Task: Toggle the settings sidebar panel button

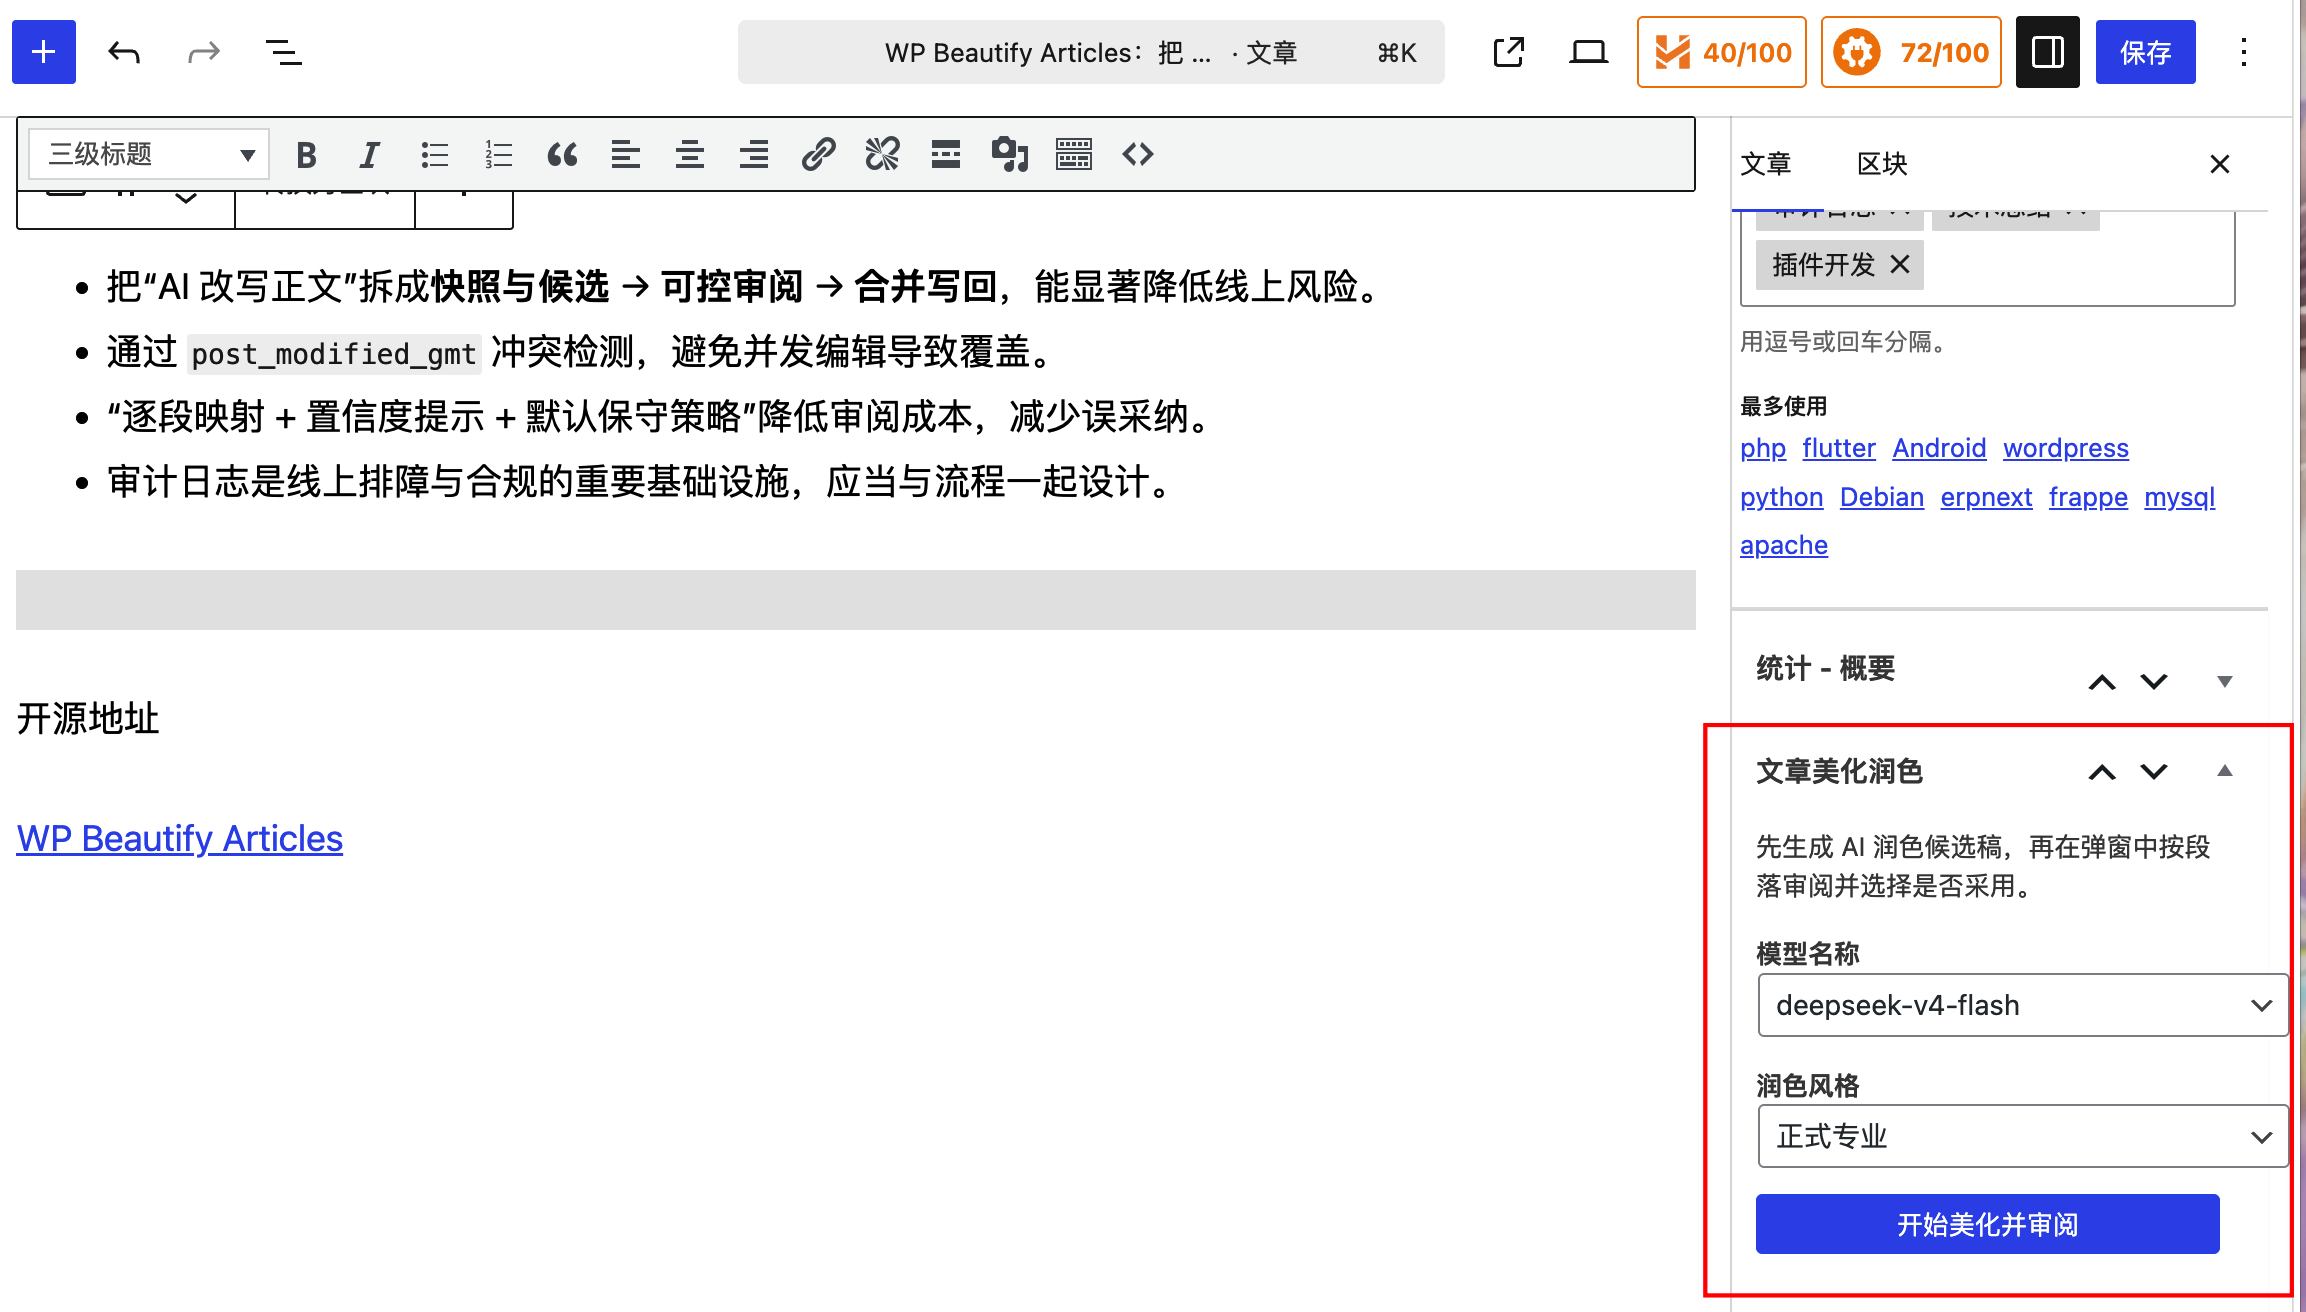Action: click(2047, 52)
